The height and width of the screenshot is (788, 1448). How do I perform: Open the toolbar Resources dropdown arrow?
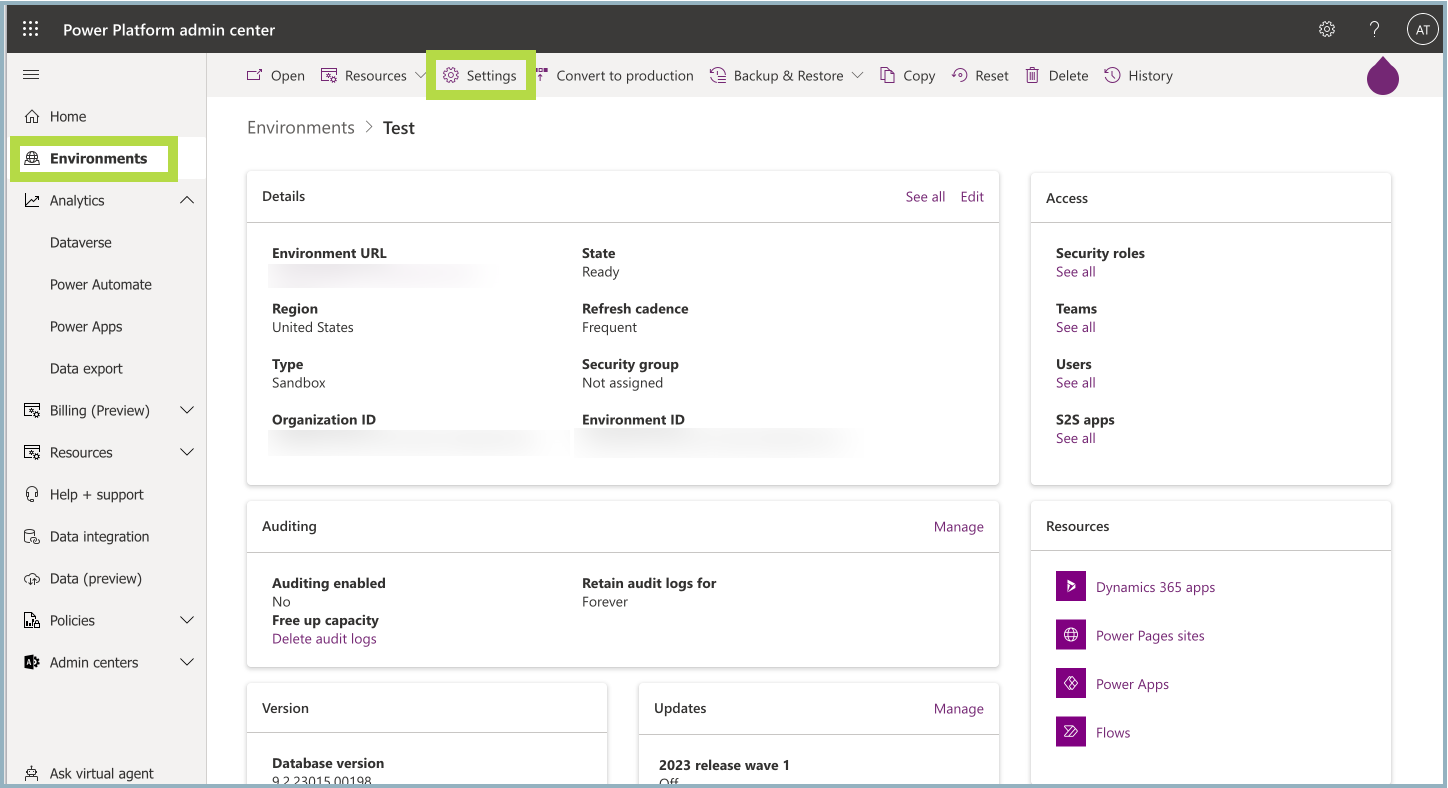point(421,76)
